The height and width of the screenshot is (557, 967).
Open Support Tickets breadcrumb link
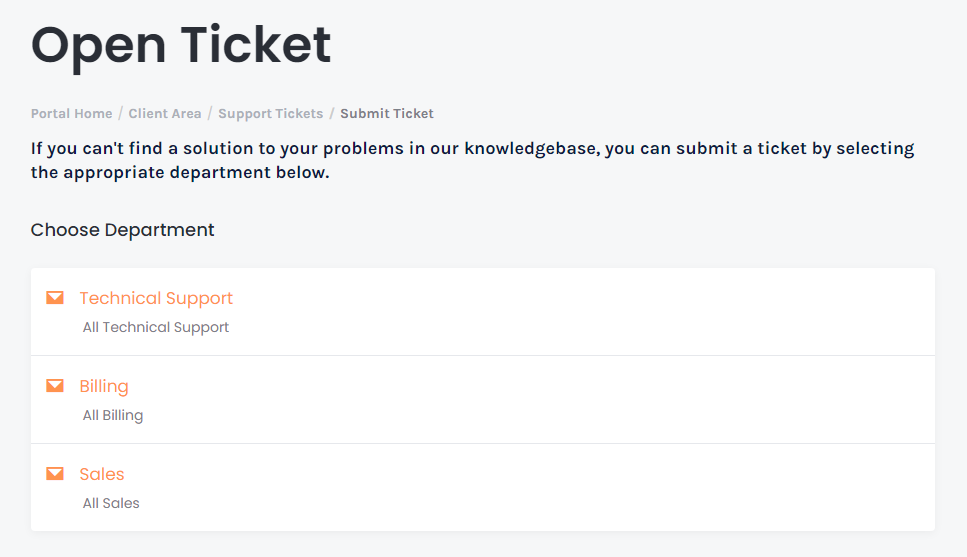point(271,114)
